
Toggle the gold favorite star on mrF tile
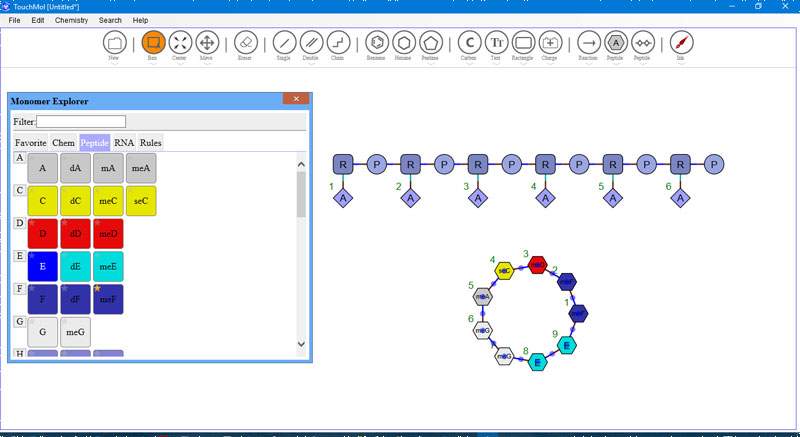click(97, 289)
